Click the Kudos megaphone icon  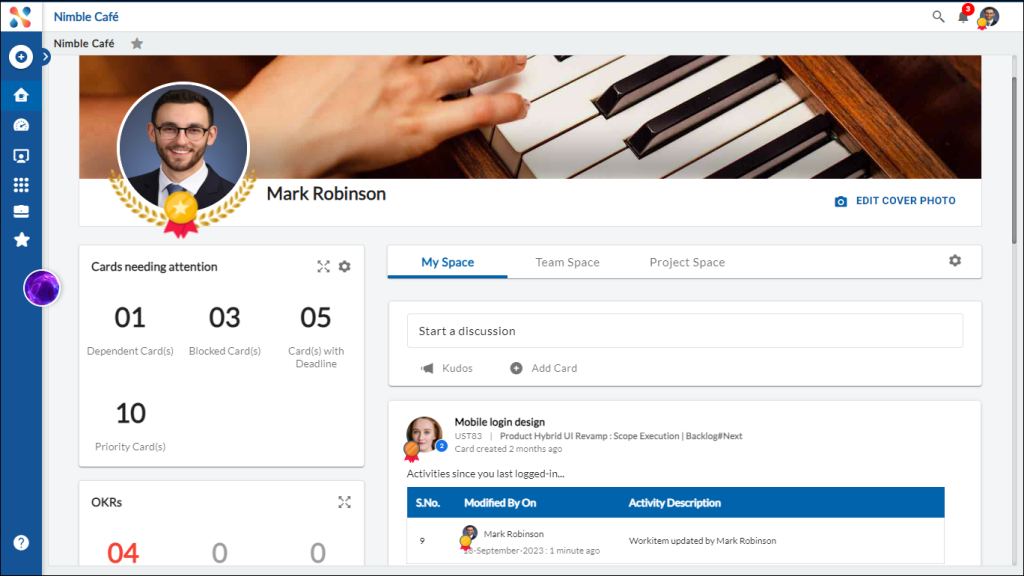pos(428,368)
